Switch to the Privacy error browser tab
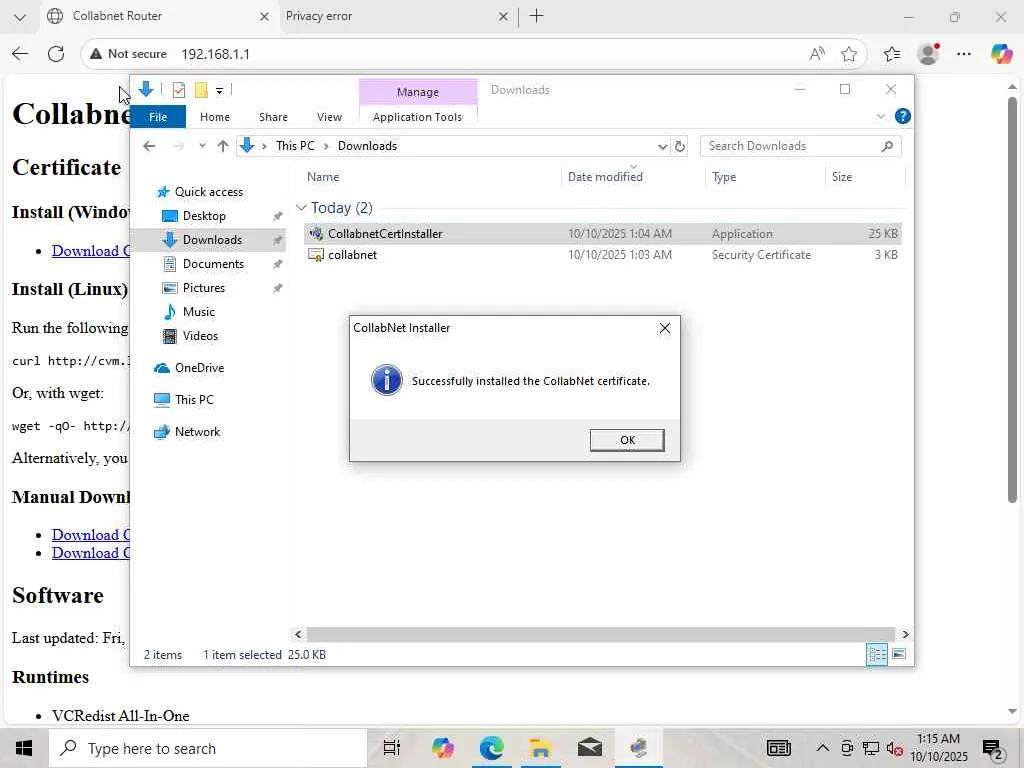This screenshot has width=1024, height=768. tap(391, 16)
